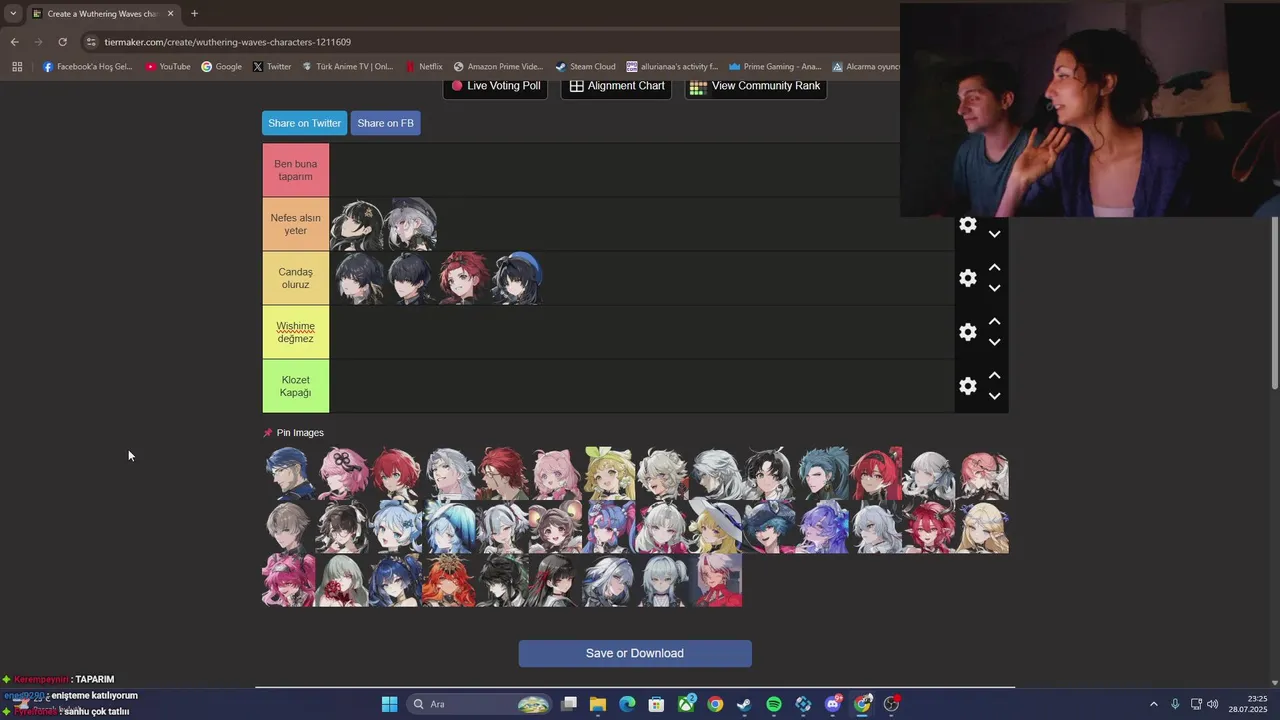Reload the tiermaker page
The image size is (1280, 720).
pos(62,42)
